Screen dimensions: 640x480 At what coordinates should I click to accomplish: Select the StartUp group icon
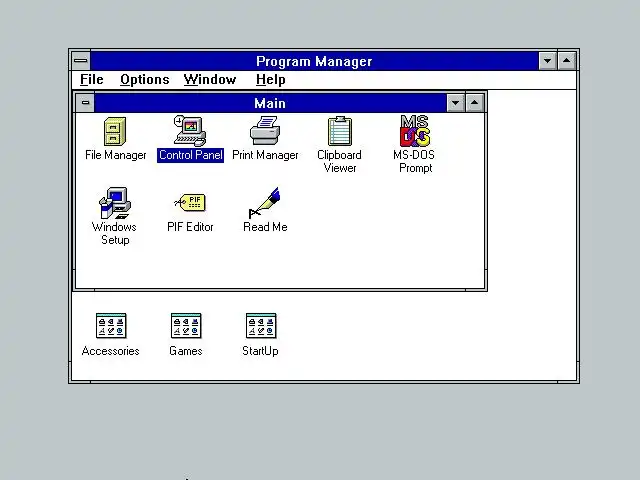261,326
